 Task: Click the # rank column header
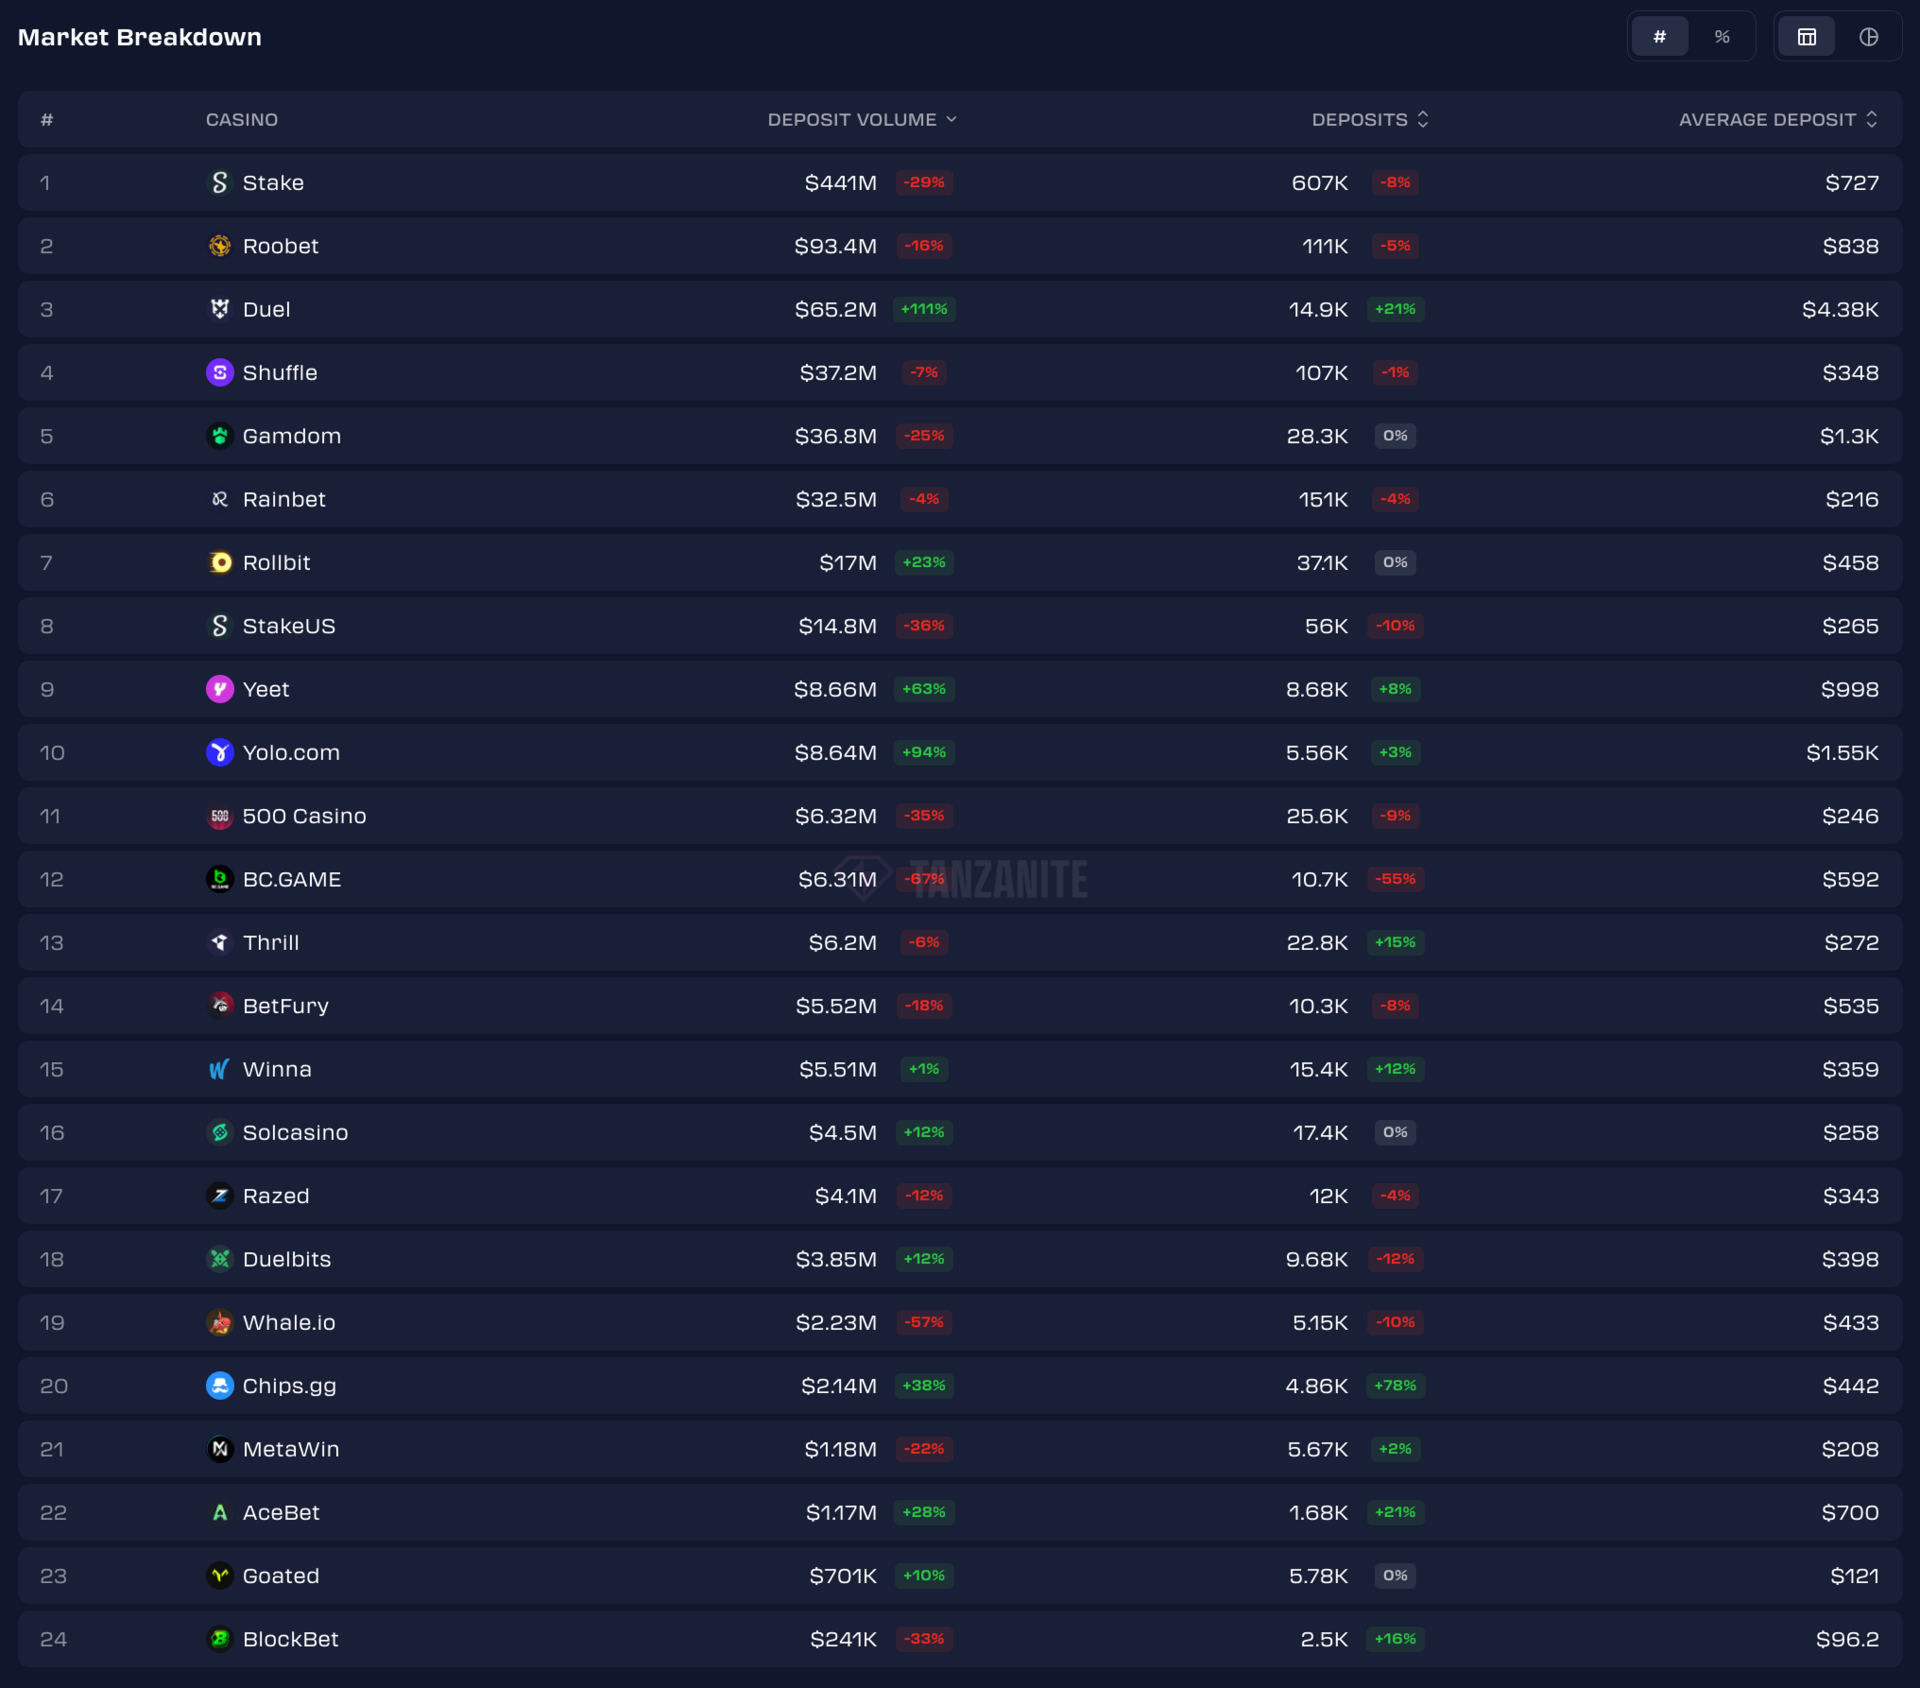click(x=46, y=119)
